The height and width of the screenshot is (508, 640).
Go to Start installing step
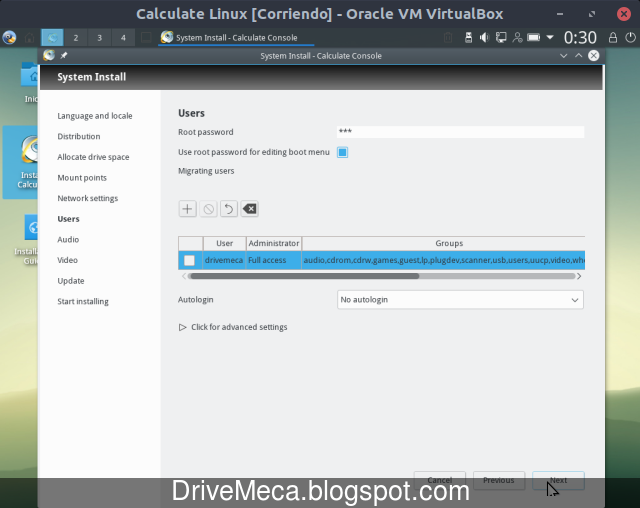[83, 302]
